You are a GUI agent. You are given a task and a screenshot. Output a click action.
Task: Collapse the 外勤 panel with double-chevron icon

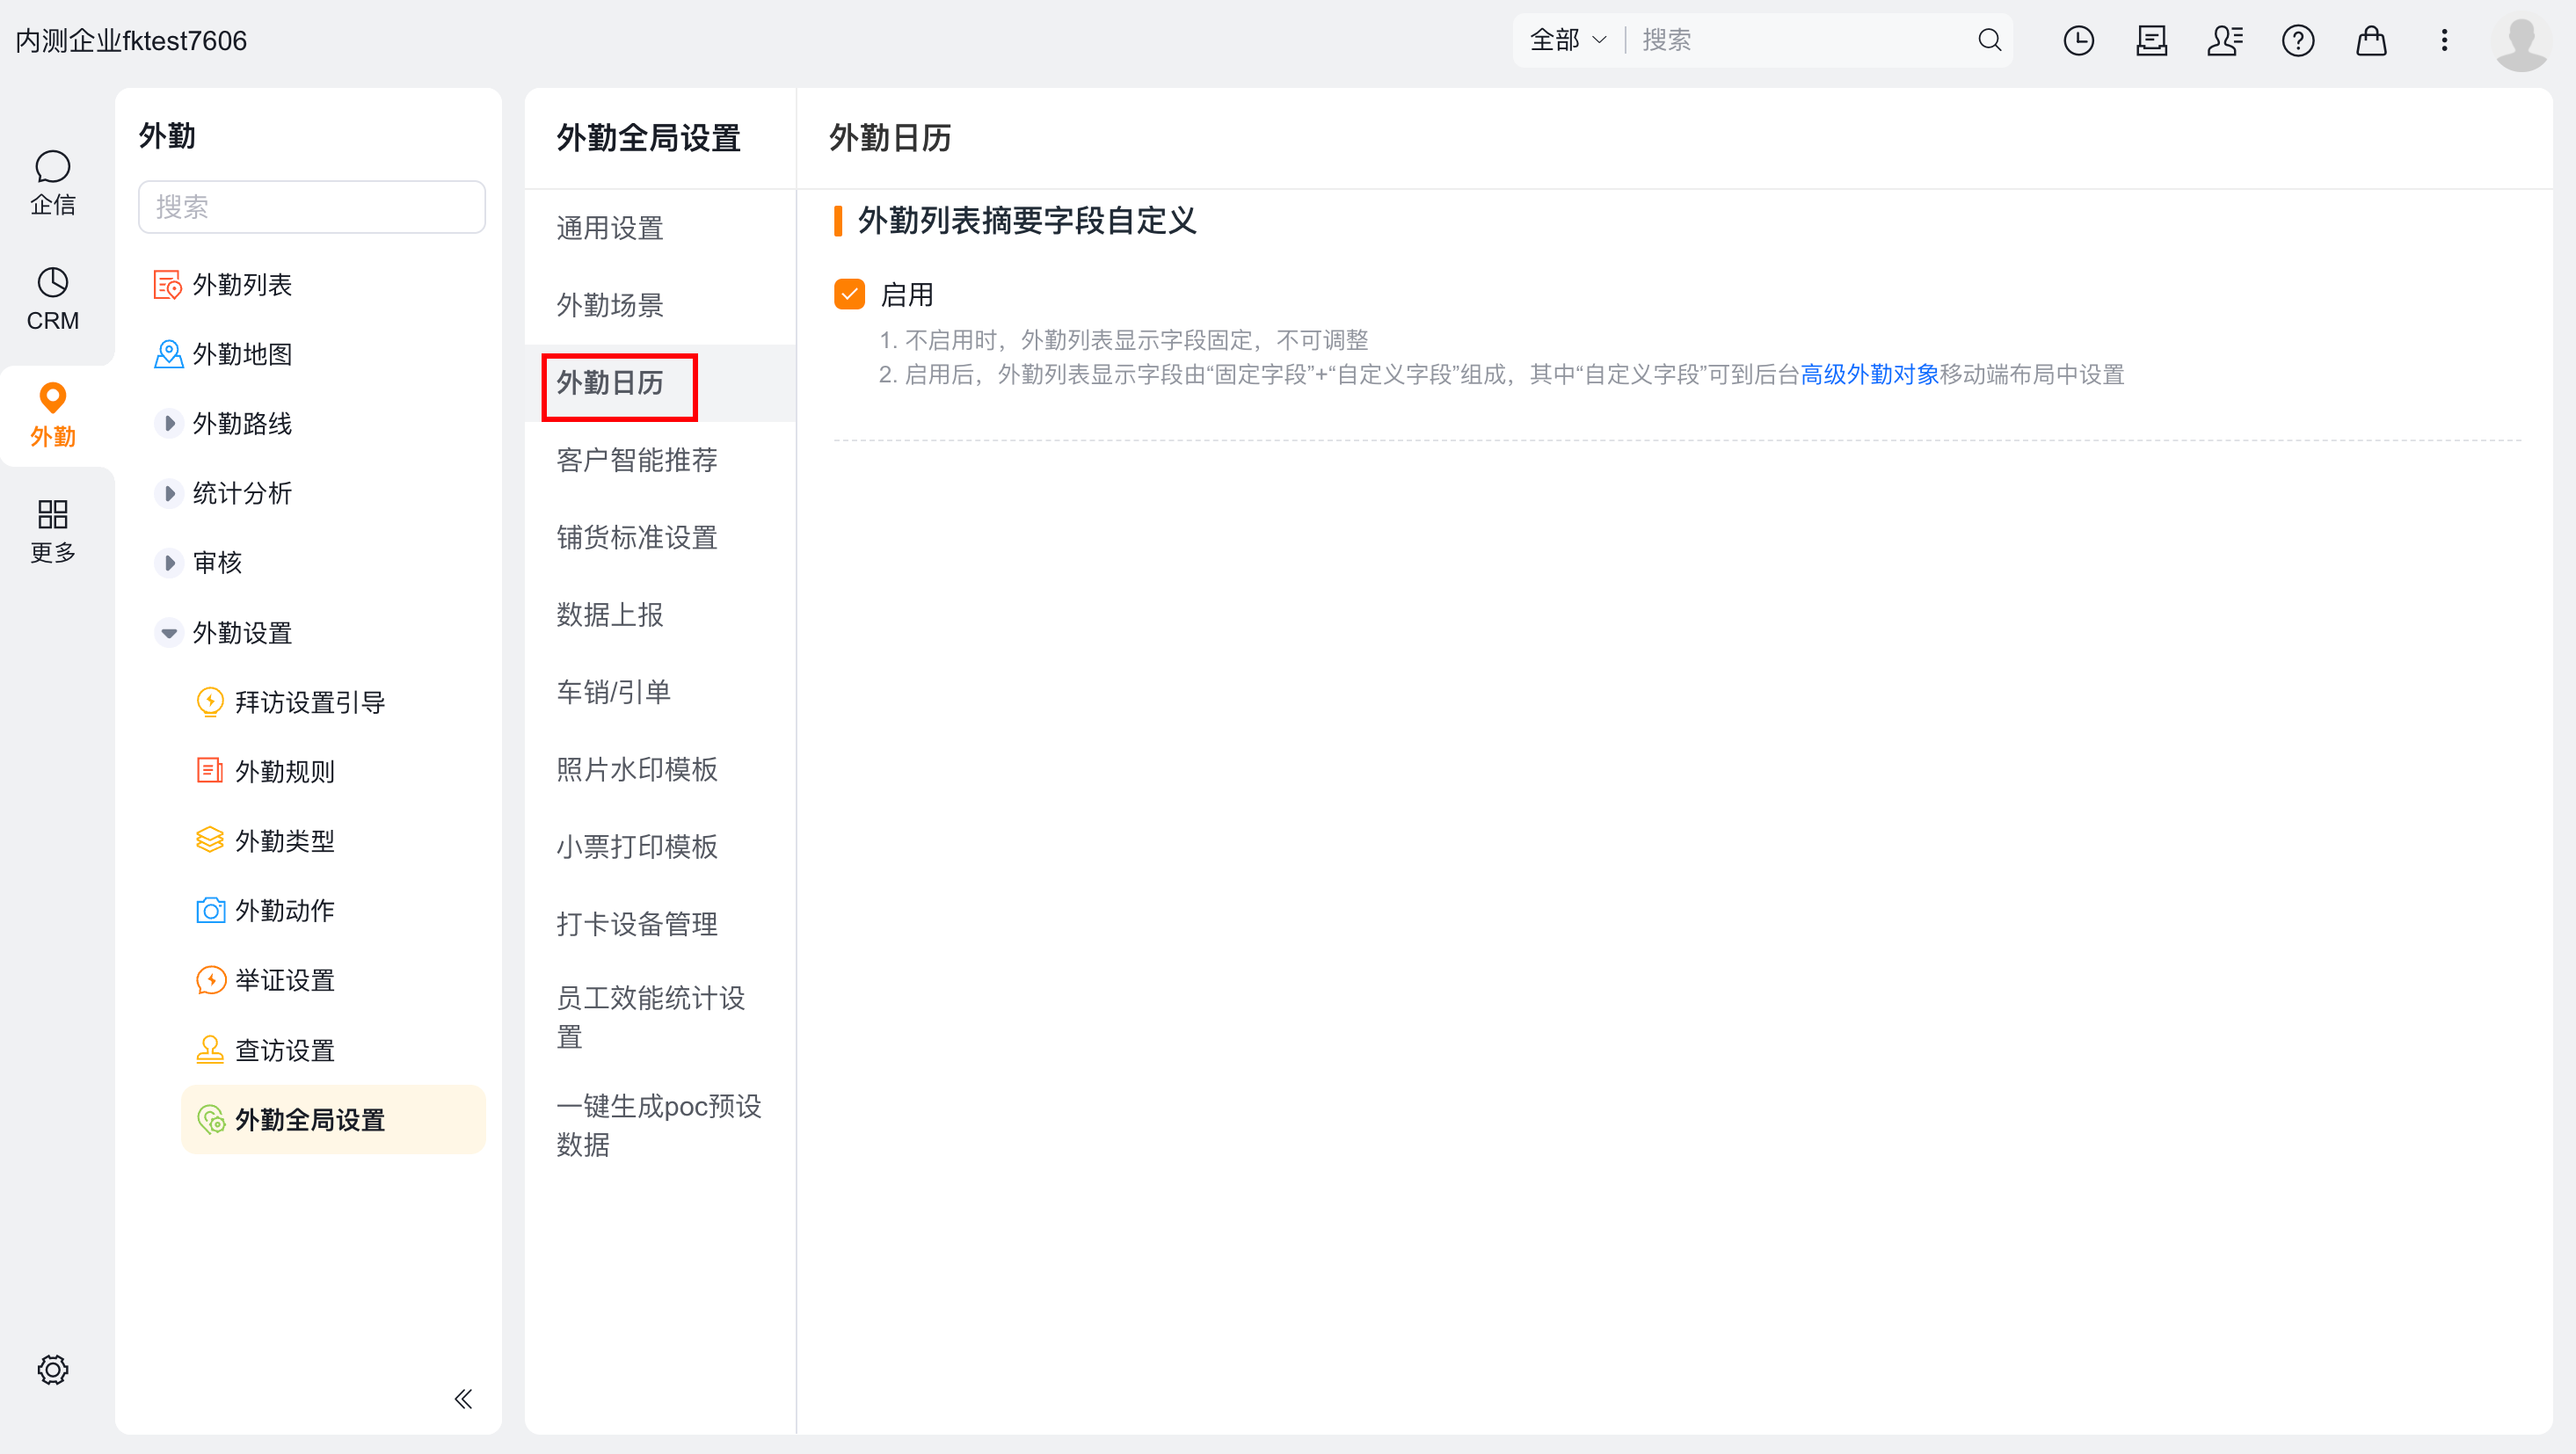click(463, 1398)
